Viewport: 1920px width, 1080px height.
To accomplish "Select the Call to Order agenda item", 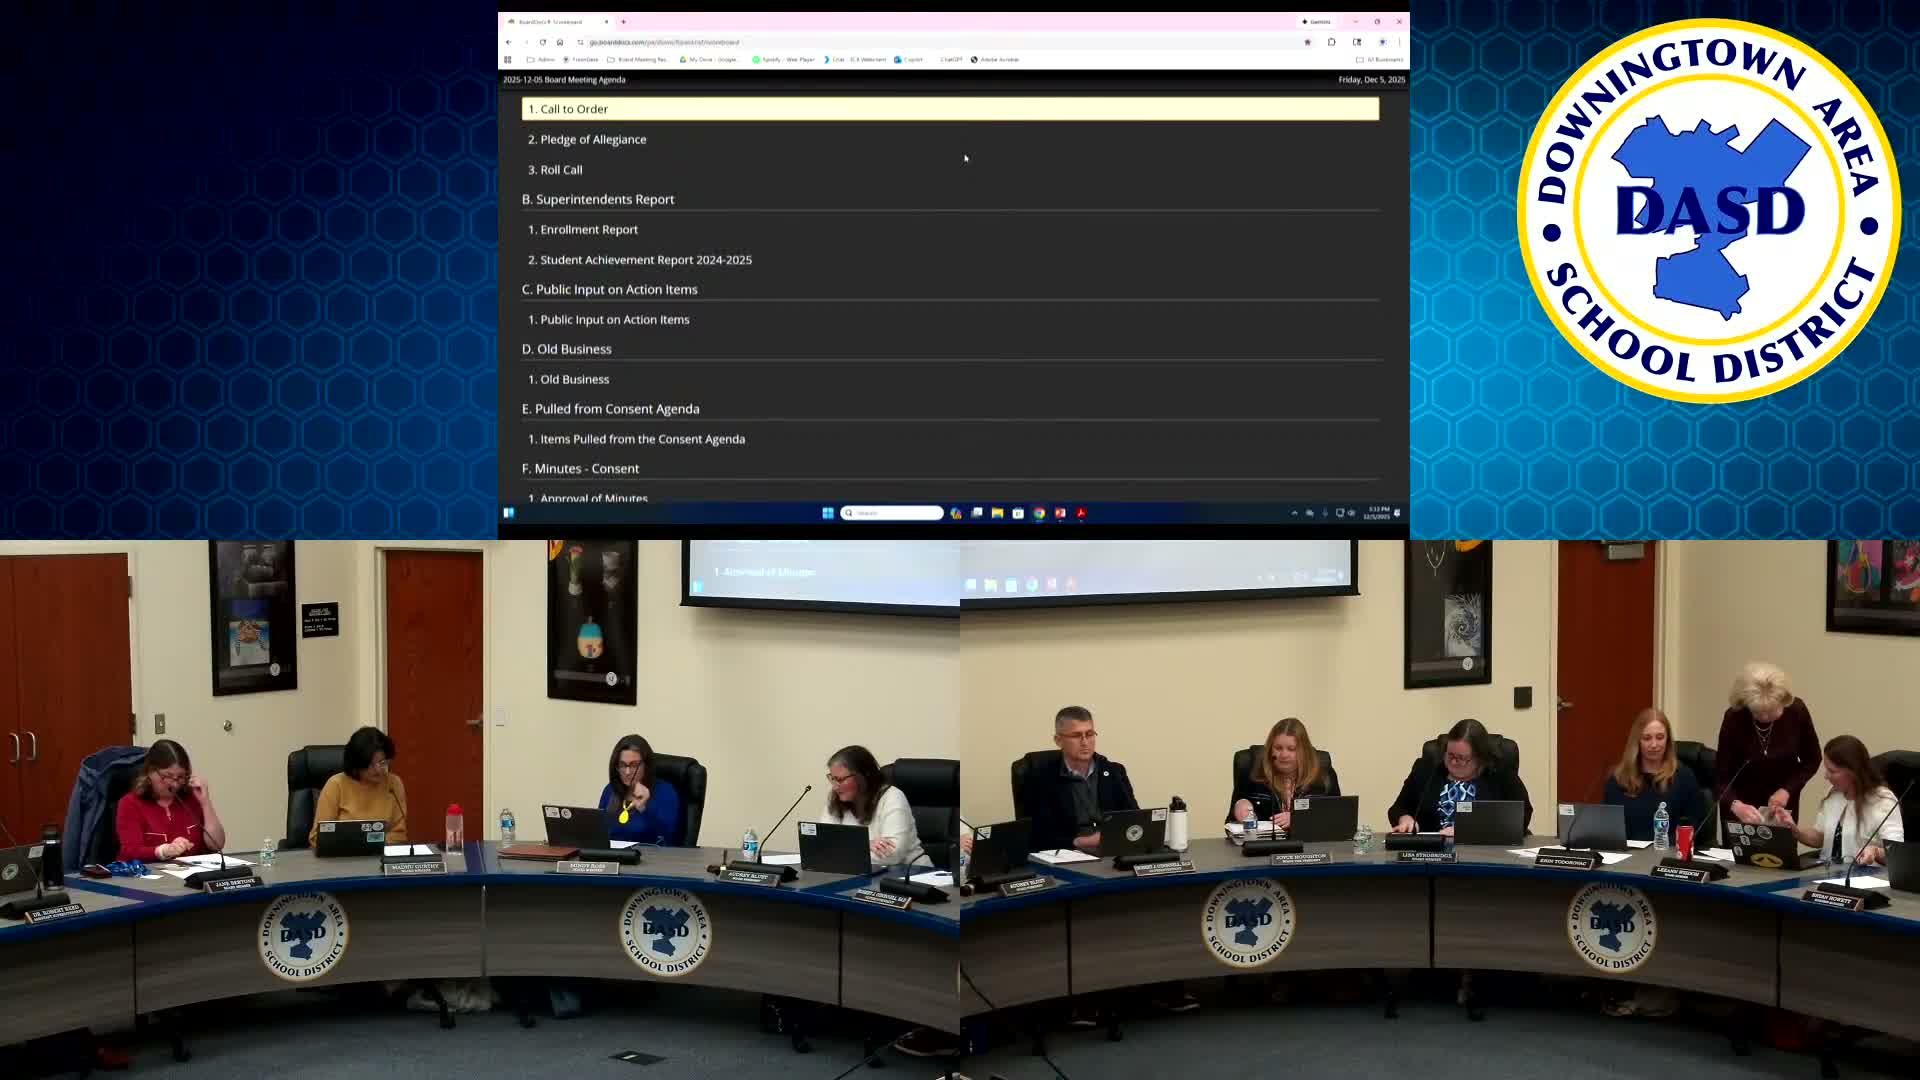I will coord(950,109).
